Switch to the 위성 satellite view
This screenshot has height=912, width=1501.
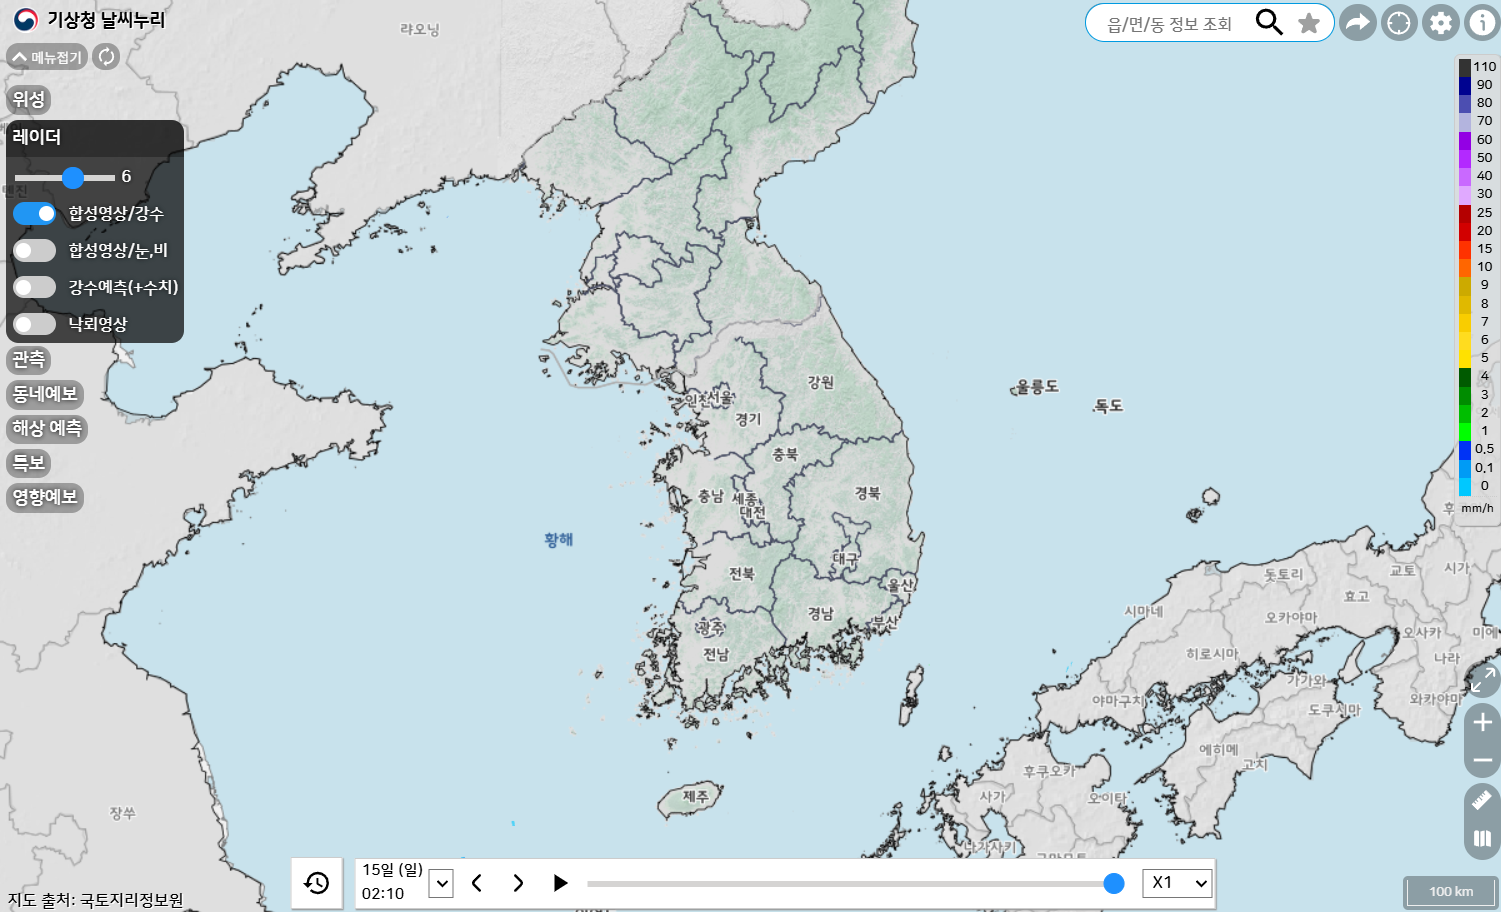coord(26,100)
